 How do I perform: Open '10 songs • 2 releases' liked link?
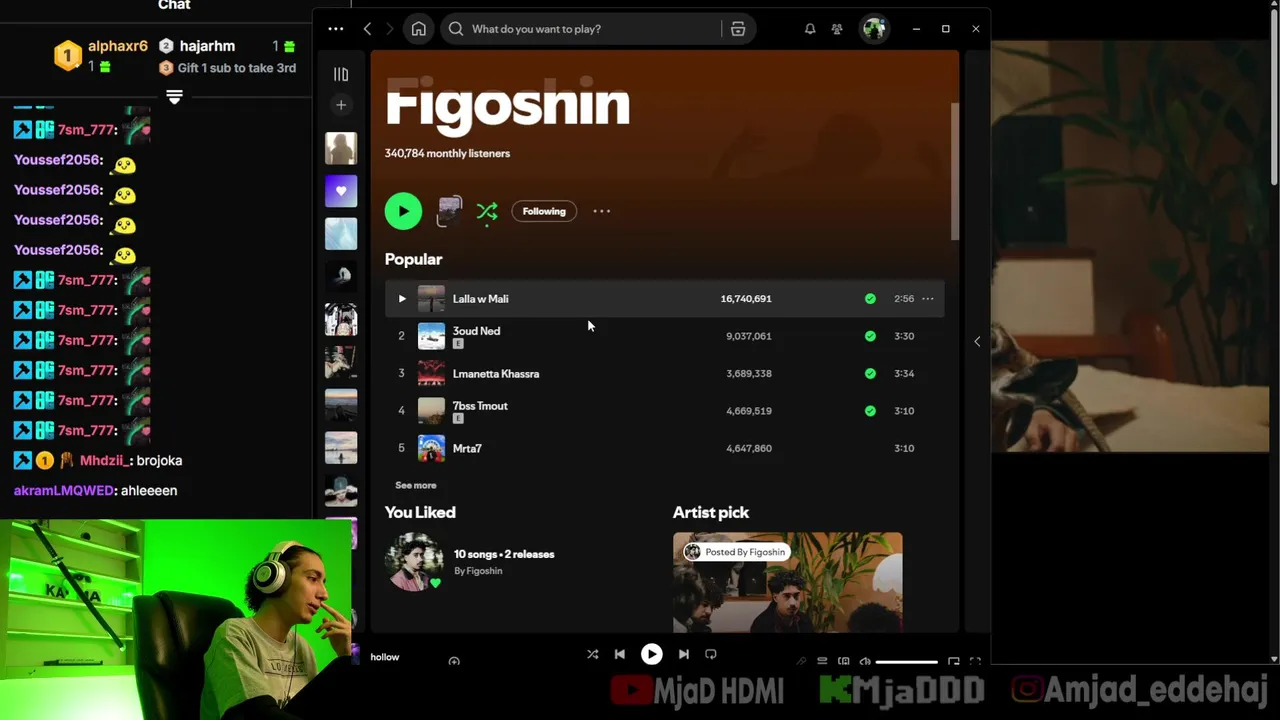(504, 554)
